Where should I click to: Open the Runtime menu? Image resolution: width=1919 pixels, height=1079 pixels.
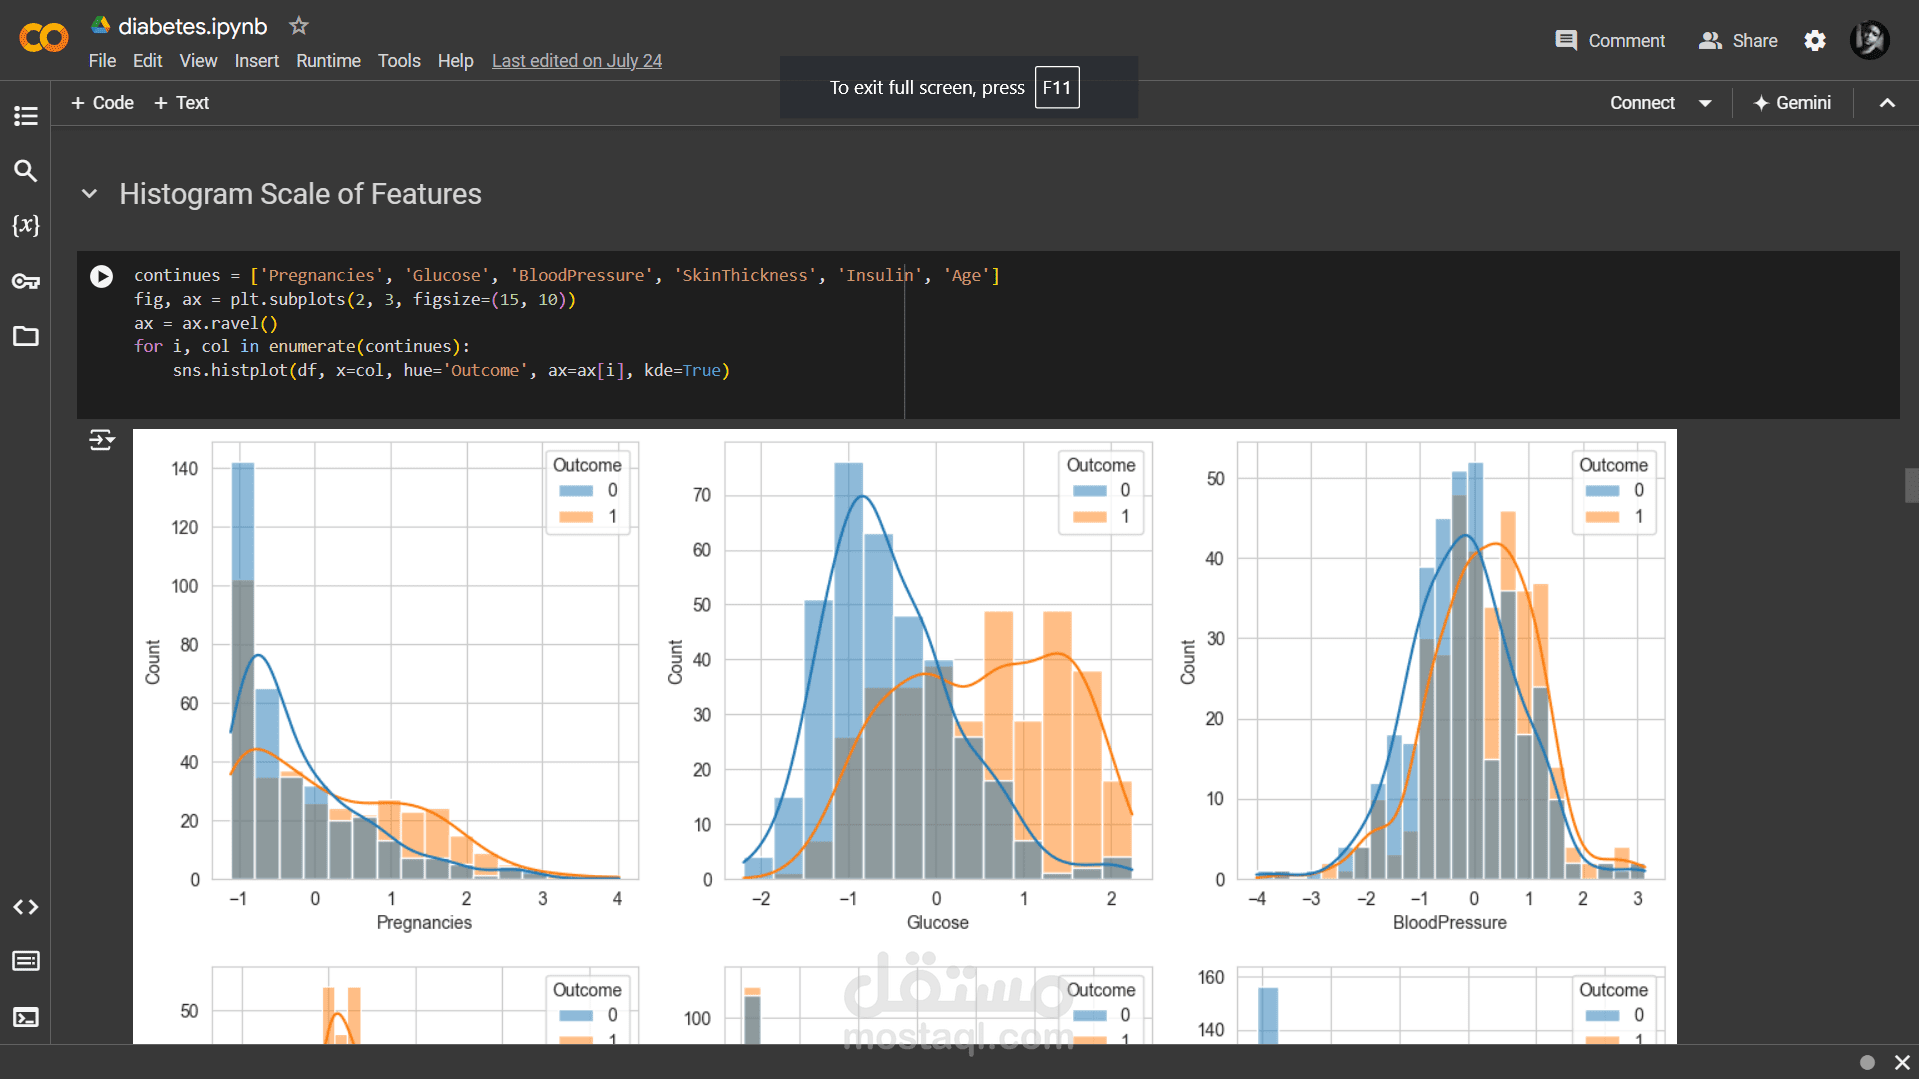[328, 61]
